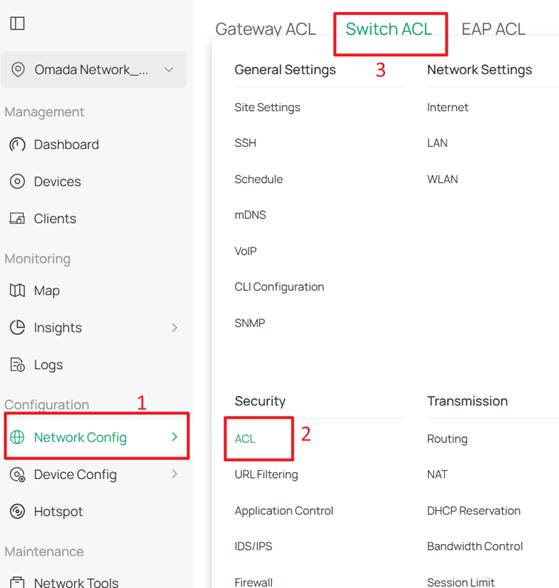Open Site Settings under General Settings

267,107
